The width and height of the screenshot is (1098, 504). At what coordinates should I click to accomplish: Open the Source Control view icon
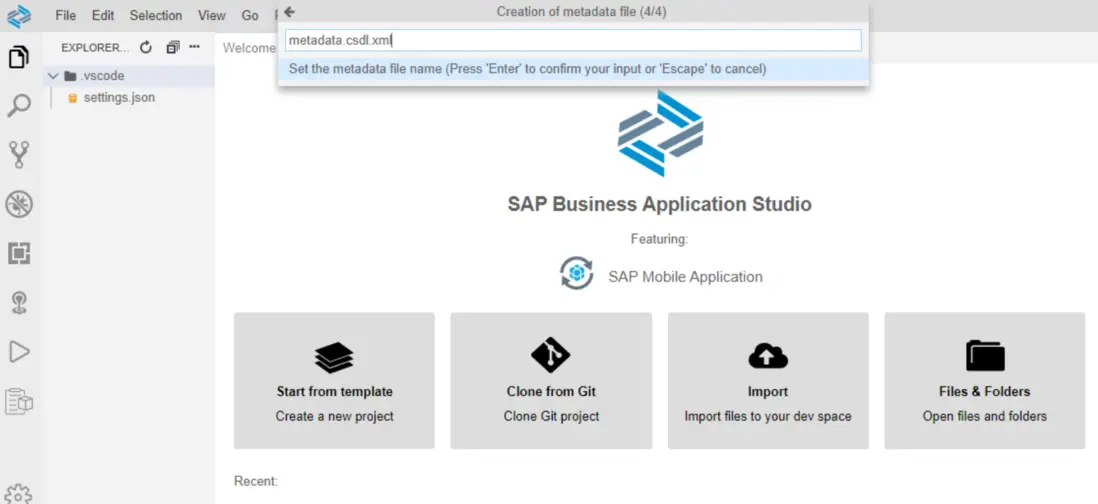point(19,154)
